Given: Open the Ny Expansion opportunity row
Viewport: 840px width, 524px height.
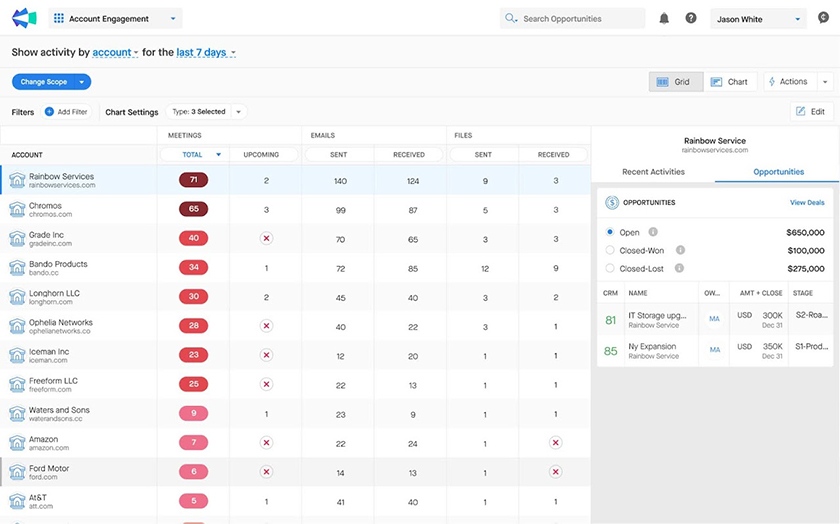Looking at the screenshot, I should 715,351.
